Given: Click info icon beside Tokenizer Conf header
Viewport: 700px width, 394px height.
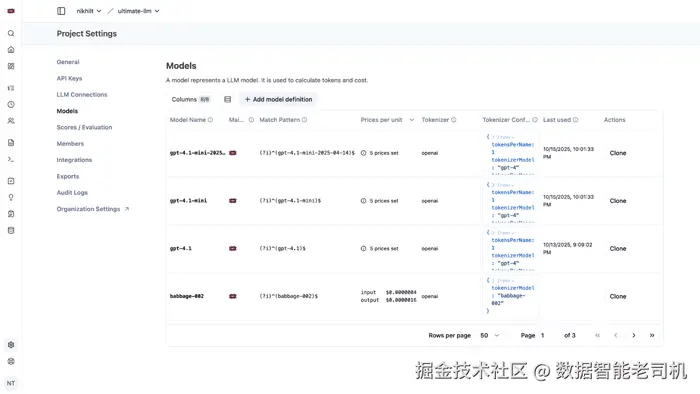Looking at the screenshot, I should [x=535, y=120].
